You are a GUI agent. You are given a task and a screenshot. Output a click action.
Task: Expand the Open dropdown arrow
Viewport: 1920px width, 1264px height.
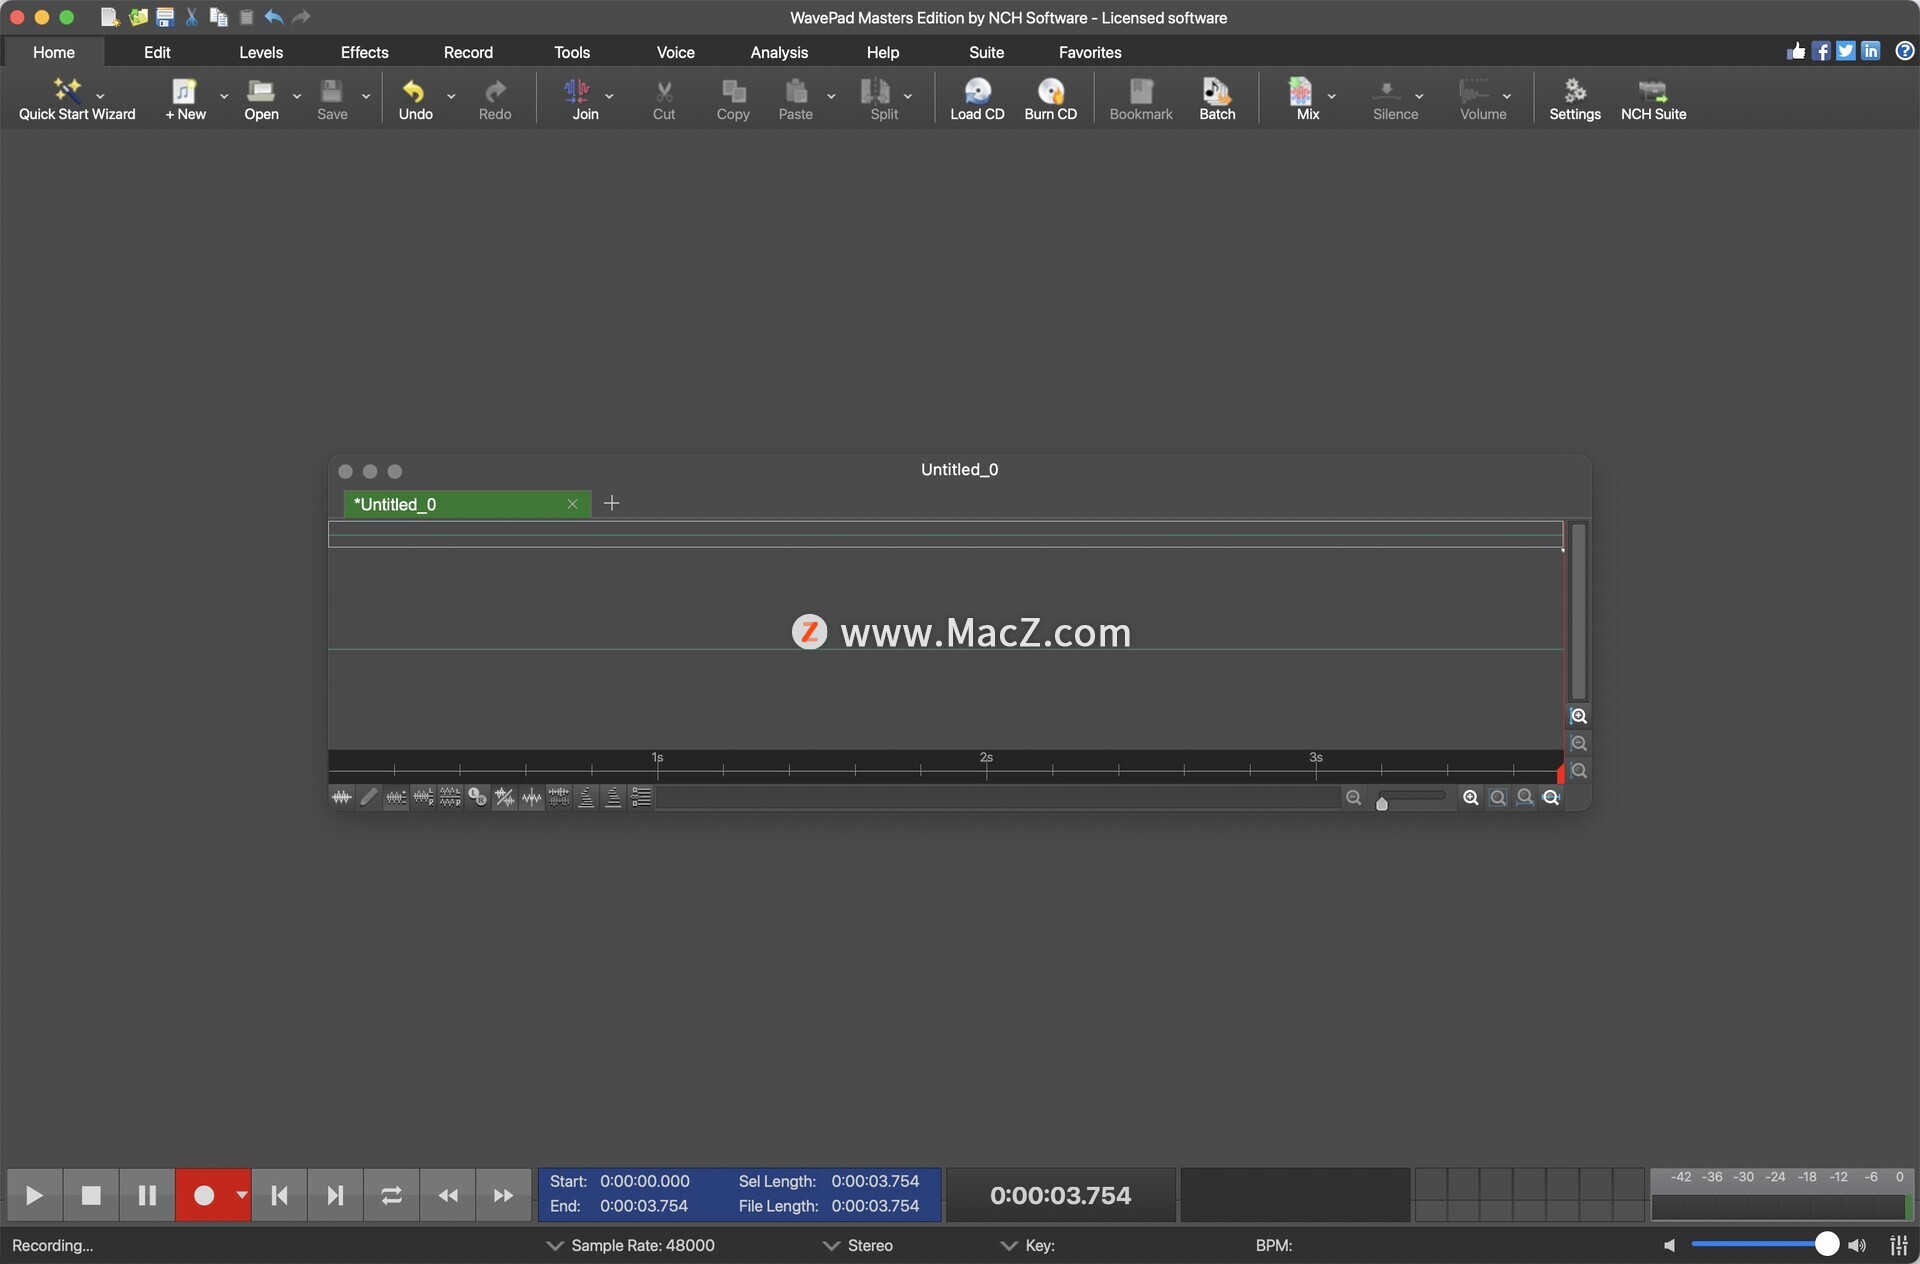pyautogui.click(x=297, y=96)
